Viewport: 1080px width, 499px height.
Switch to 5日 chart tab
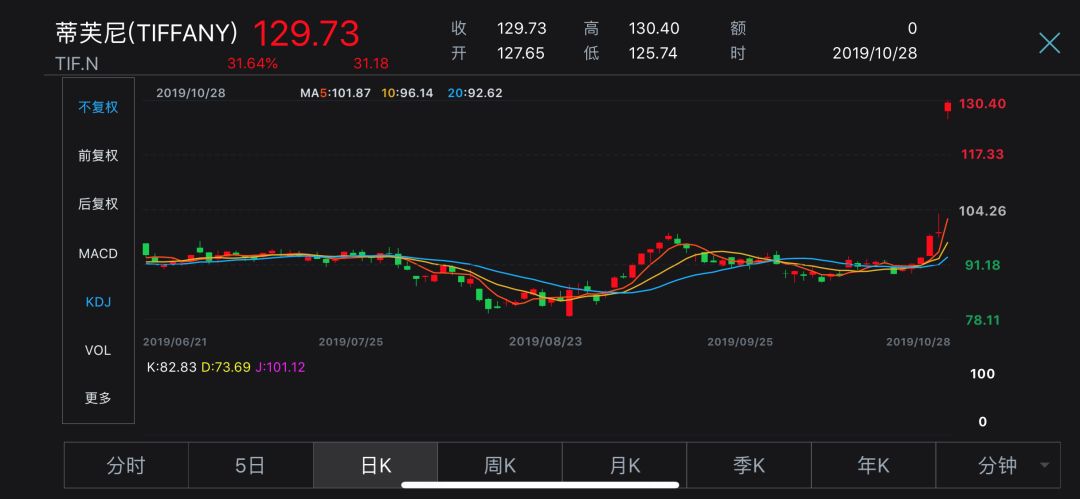pos(251,466)
